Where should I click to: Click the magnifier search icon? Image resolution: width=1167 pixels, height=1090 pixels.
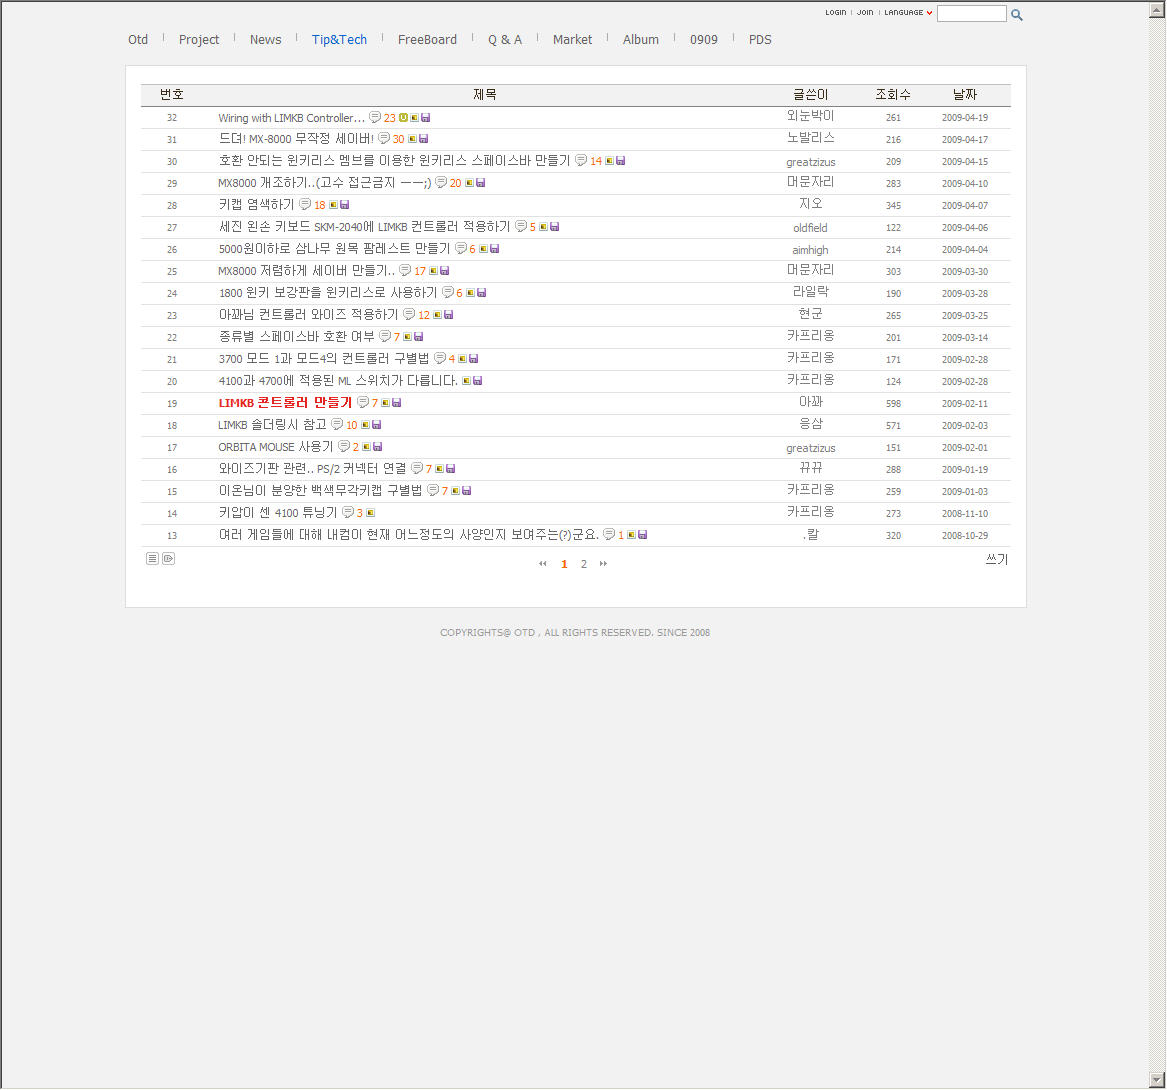pos(1017,15)
